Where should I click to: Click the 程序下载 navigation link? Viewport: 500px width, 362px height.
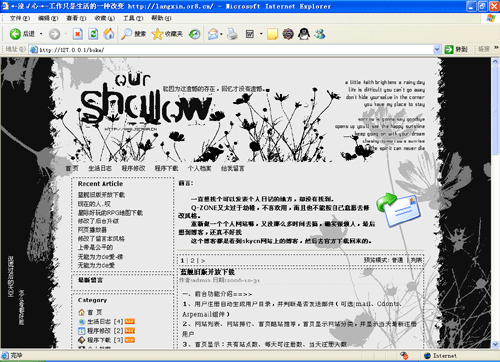[x=166, y=169]
